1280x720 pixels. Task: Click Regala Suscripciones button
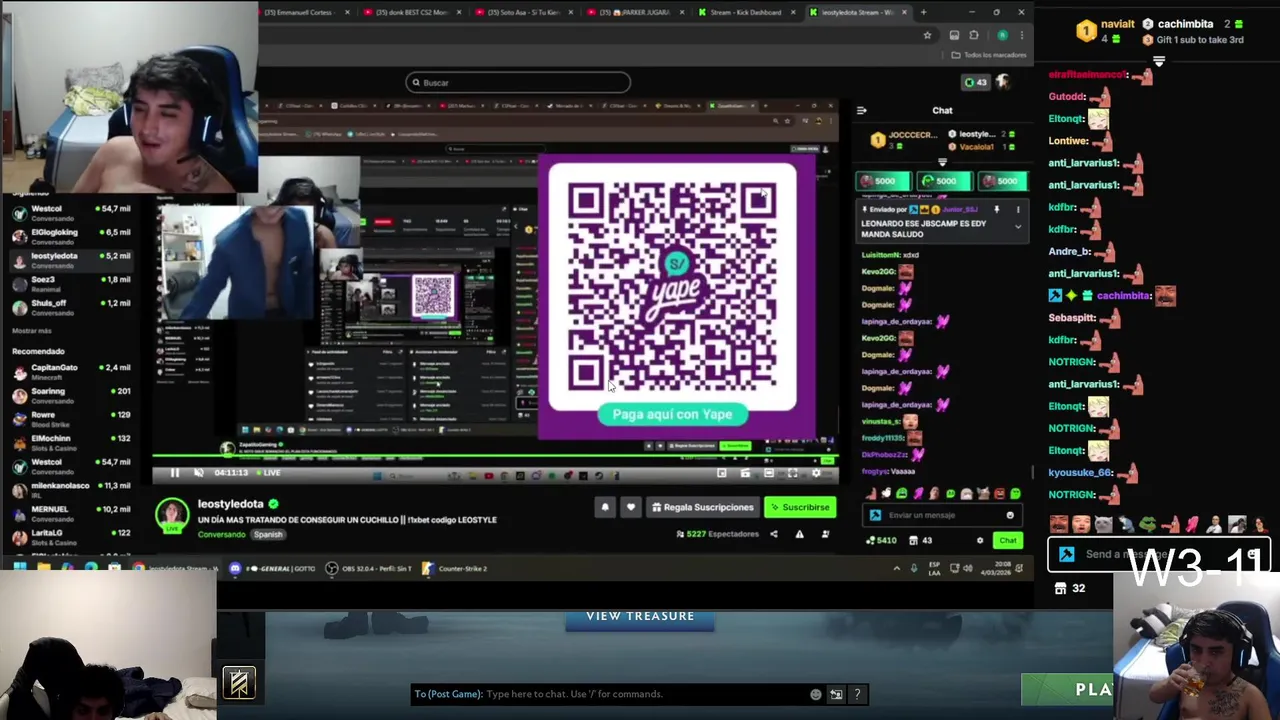(x=702, y=507)
